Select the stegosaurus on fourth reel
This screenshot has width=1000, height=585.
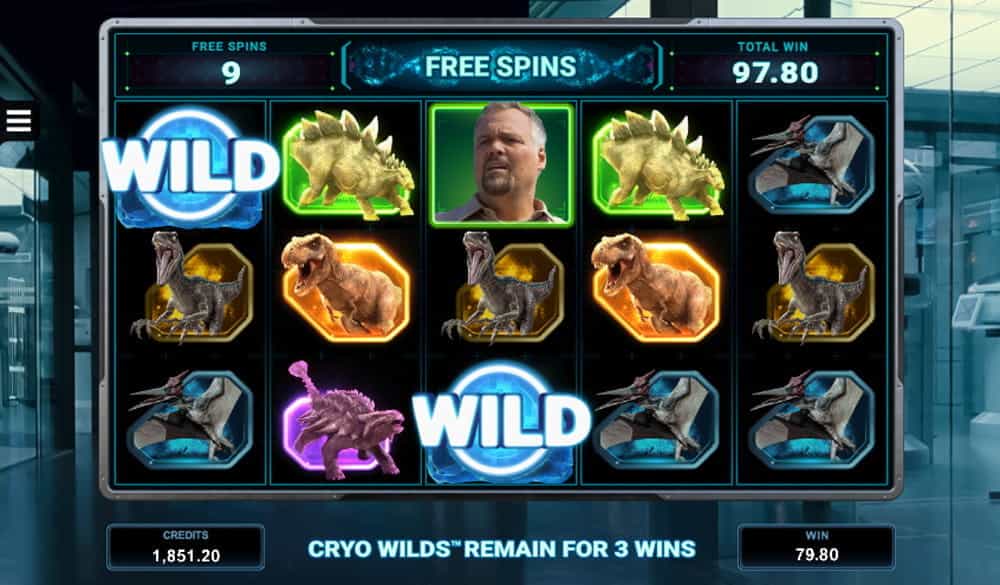(658, 163)
